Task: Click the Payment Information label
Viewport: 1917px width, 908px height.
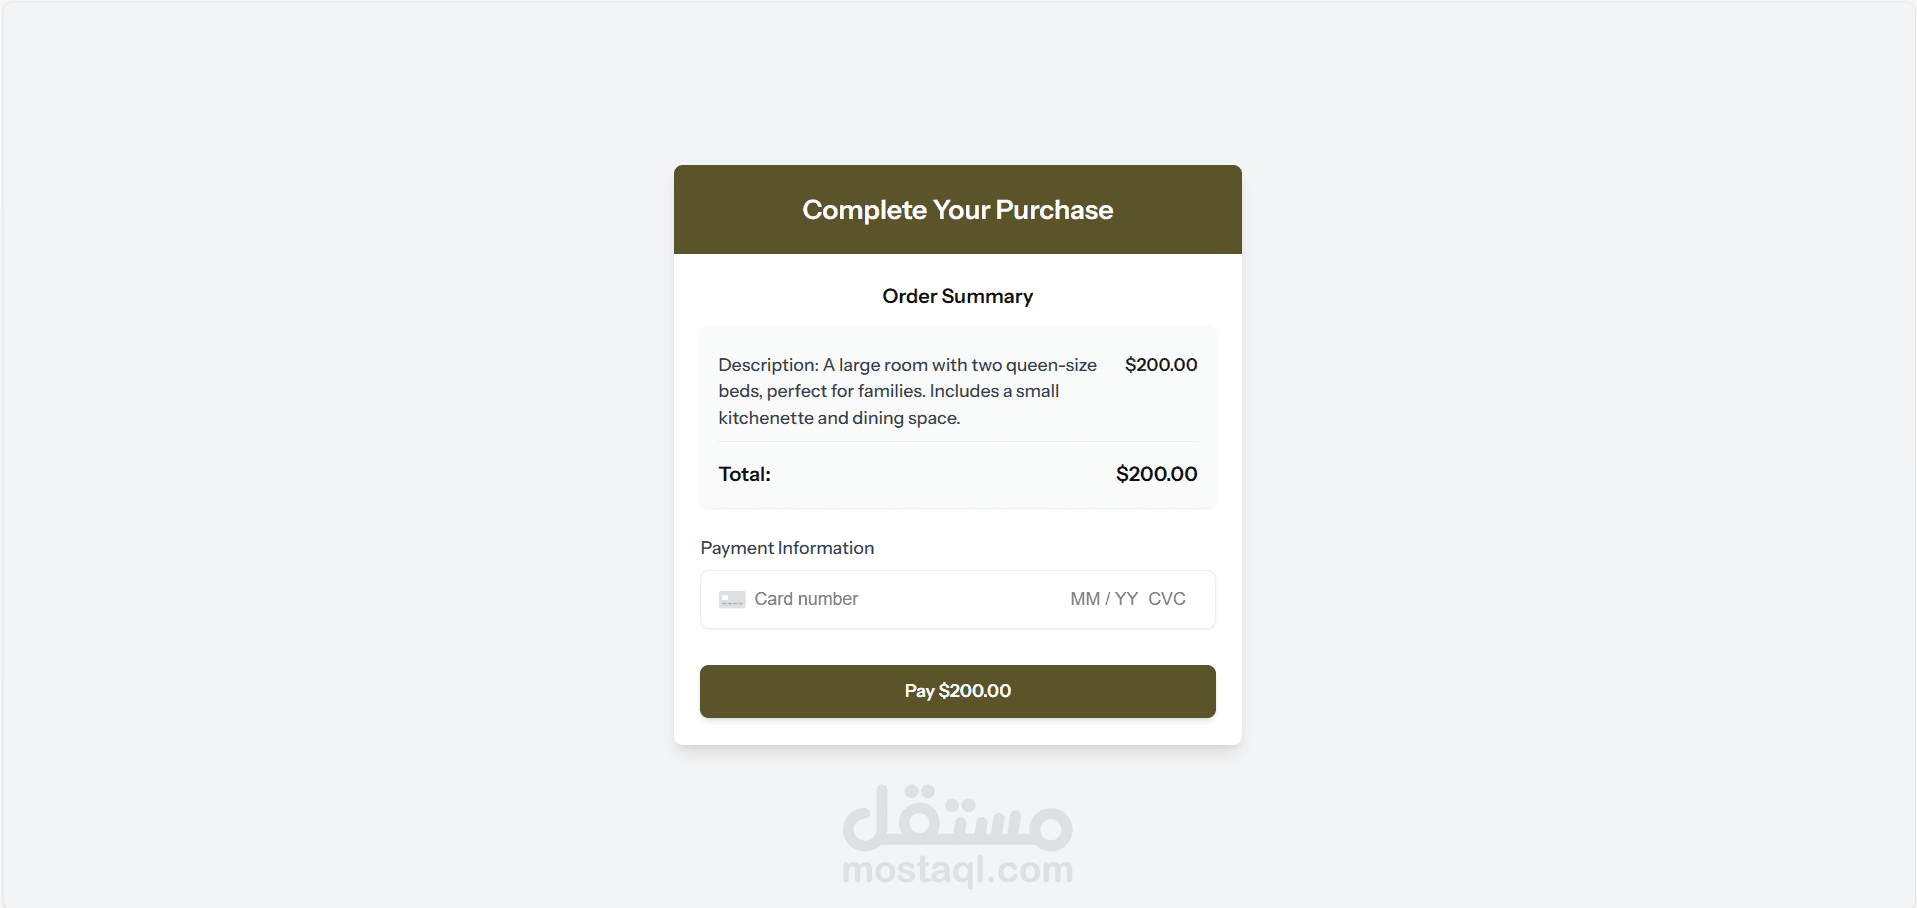Action: click(x=787, y=548)
